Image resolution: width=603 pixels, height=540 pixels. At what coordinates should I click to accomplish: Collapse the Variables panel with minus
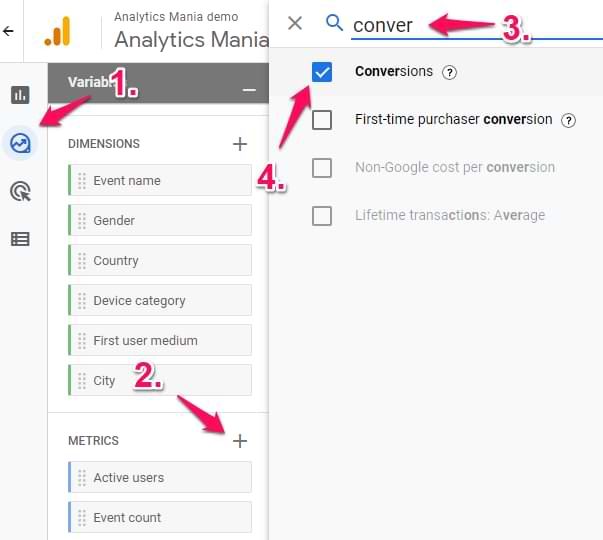(249, 90)
